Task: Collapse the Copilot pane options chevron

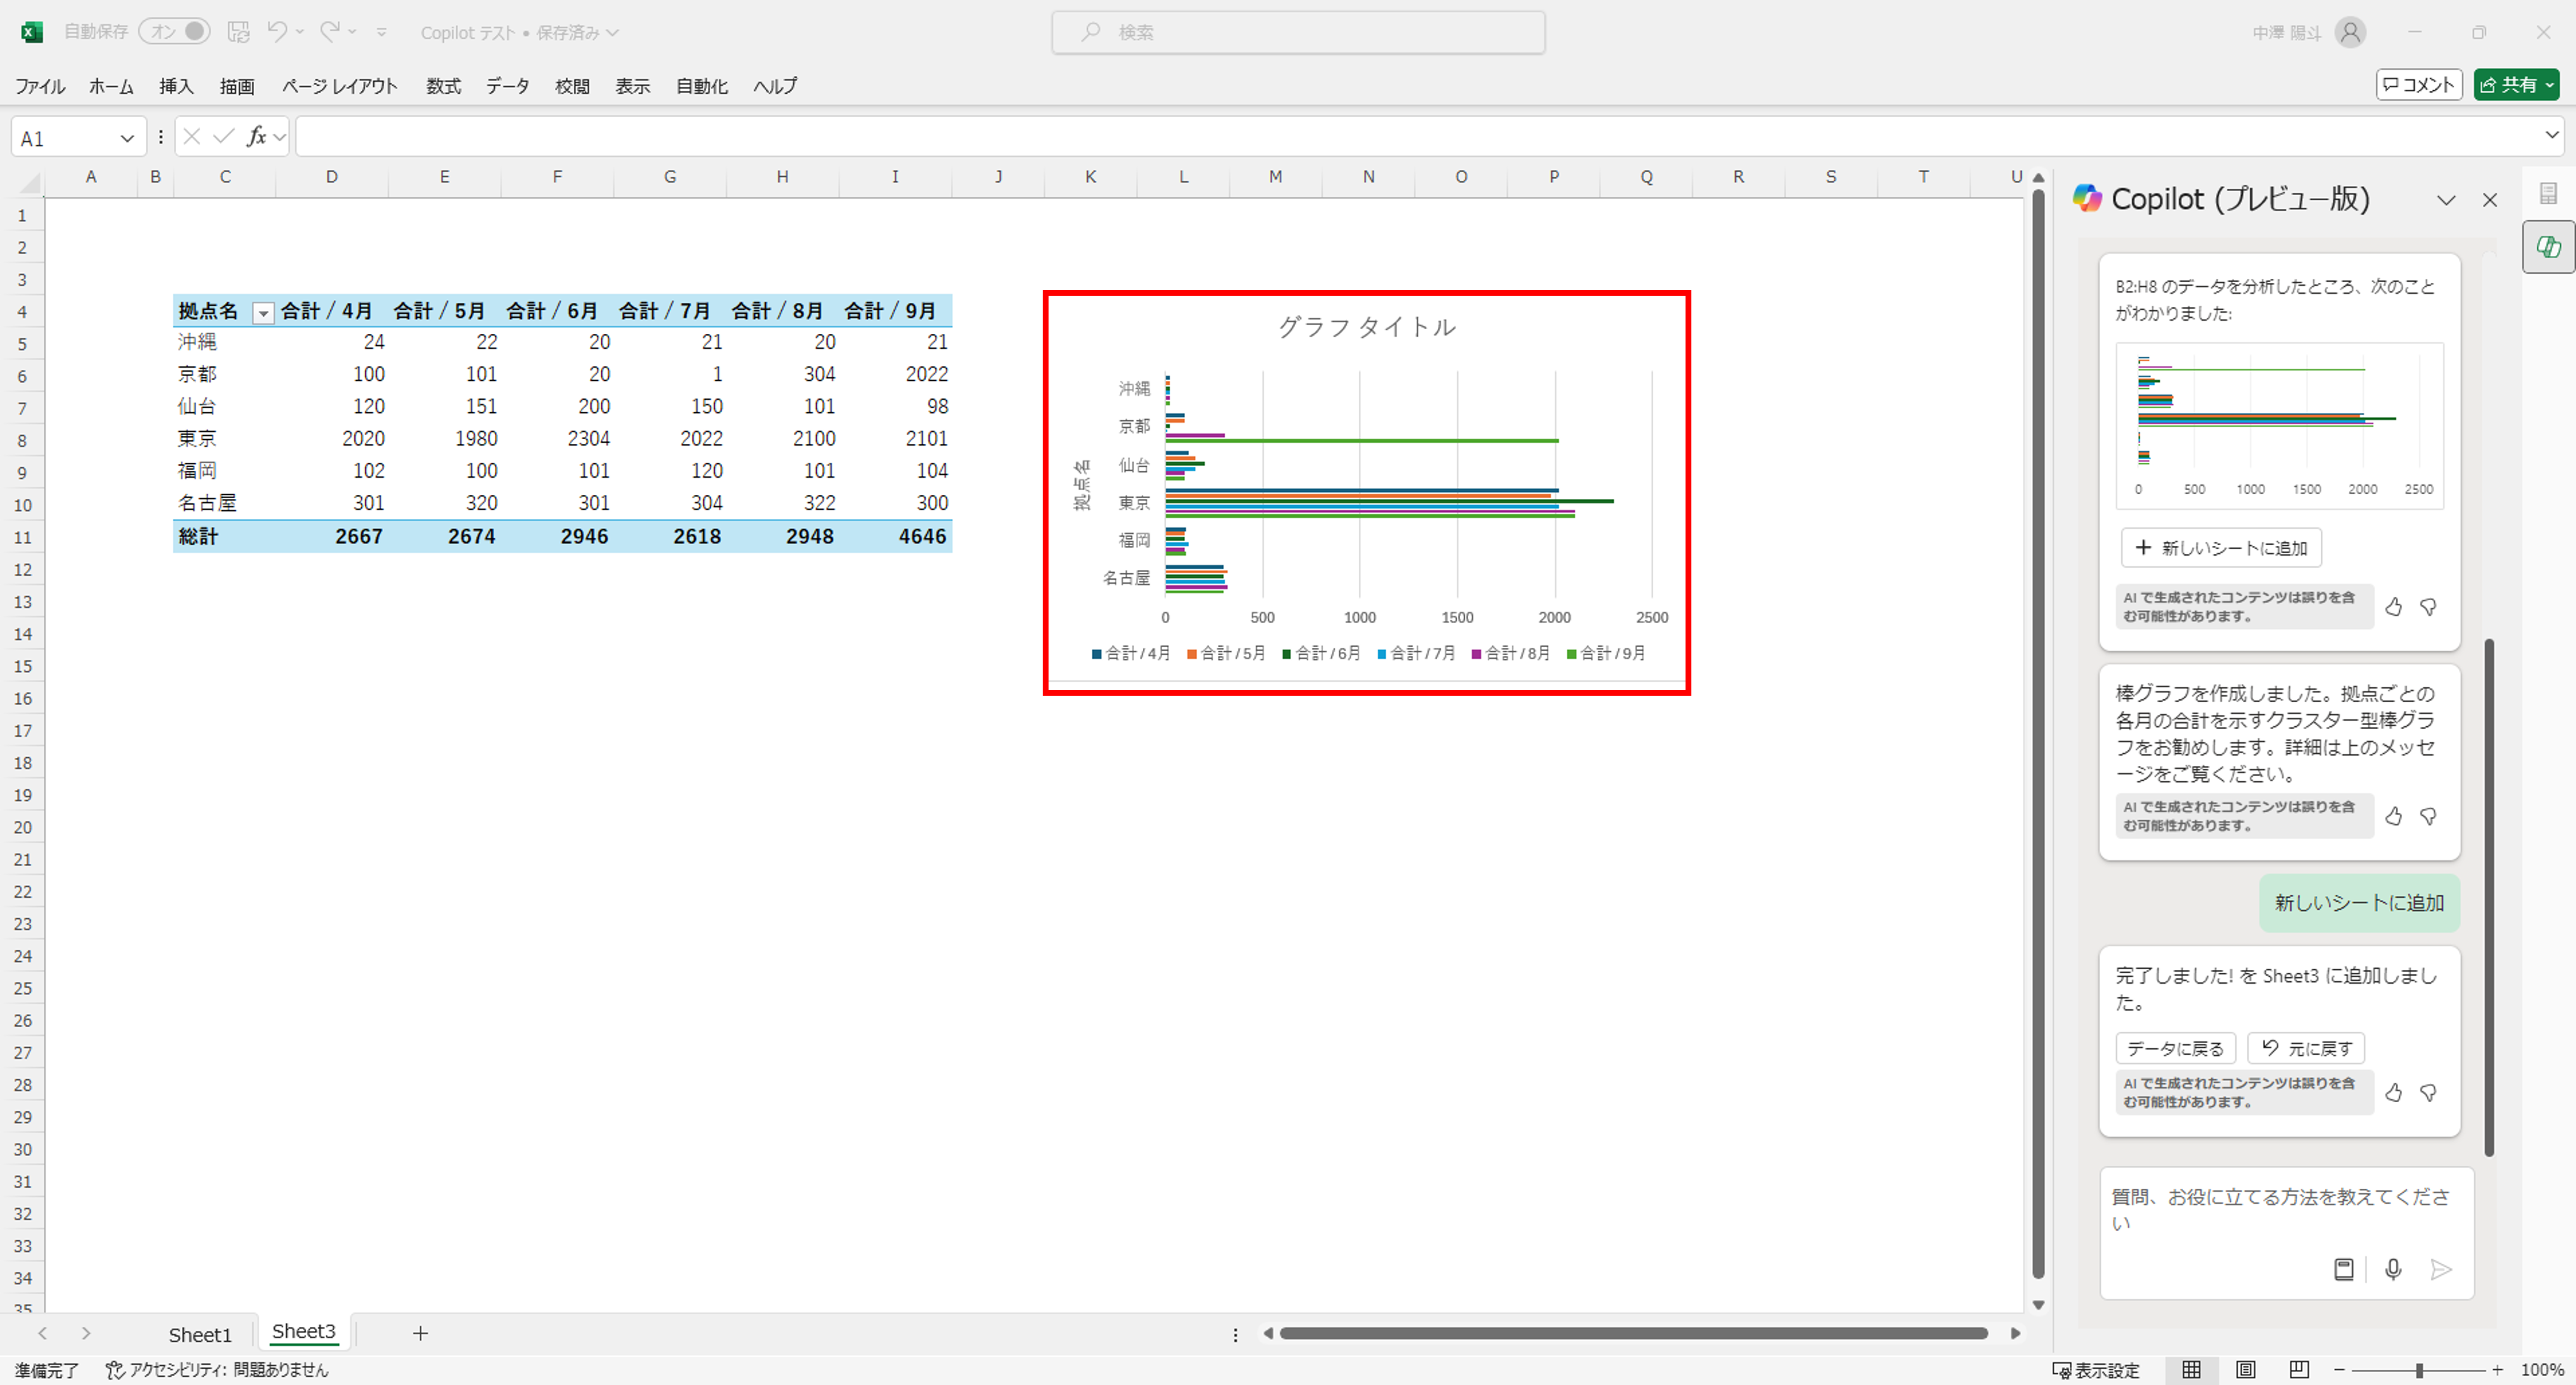Action: 2446,200
